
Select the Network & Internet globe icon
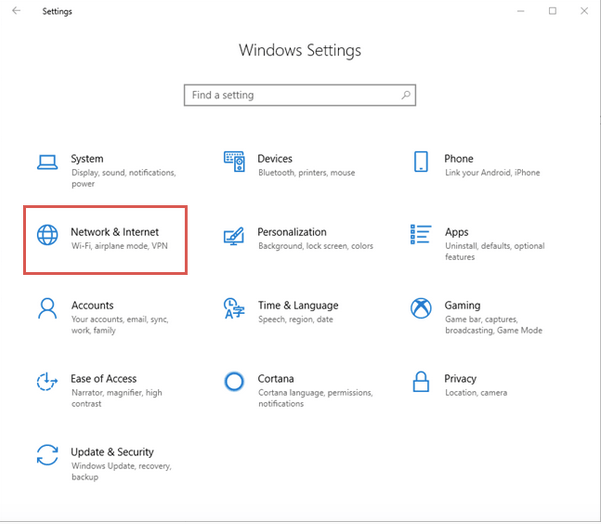pyautogui.click(x=47, y=235)
